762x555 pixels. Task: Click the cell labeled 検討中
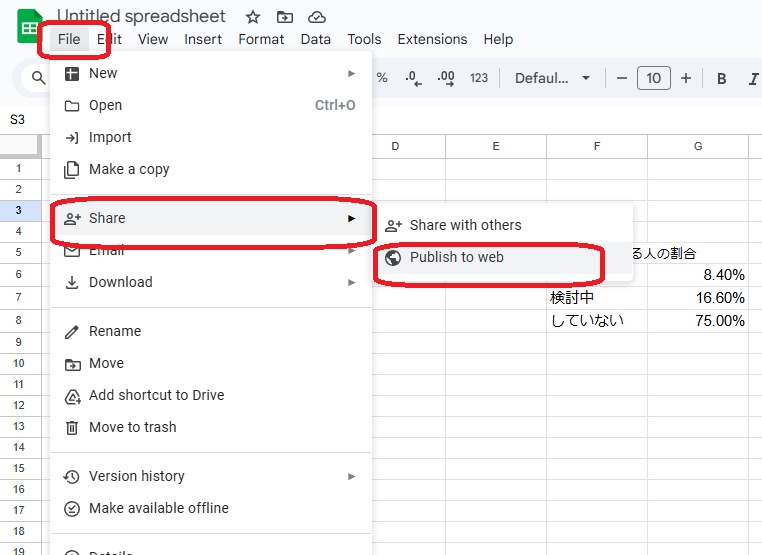pyautogui.click(x=597, y=297)
